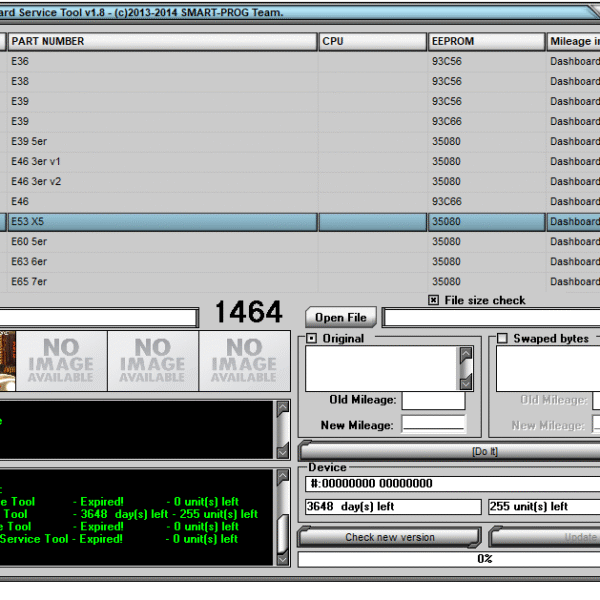The height and width of the screenshot is (600, 600).
Task: Toggle the File size check checkbox
Action: coord(433,300)
